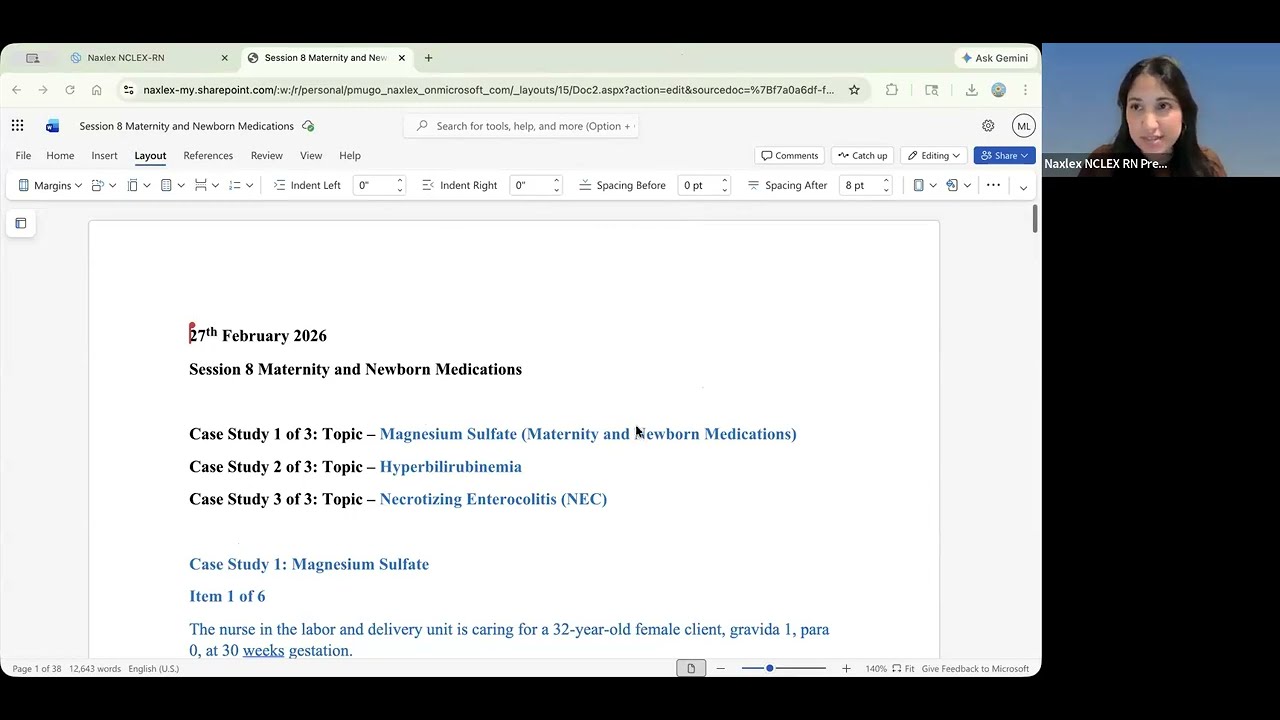Screen dimensions: 1280x720
Task: Close the Naxlex NCLEX-RN tab
Action: tap(224, 58)
